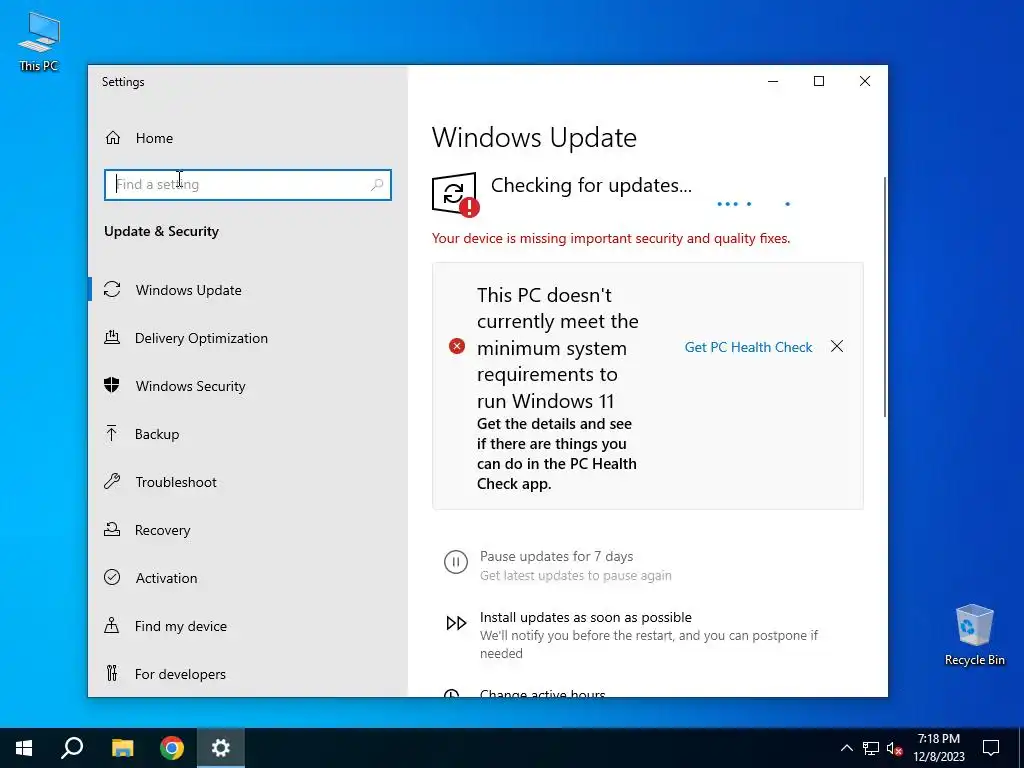Switch to the Troubleshoot page

[x=248, y=482]
